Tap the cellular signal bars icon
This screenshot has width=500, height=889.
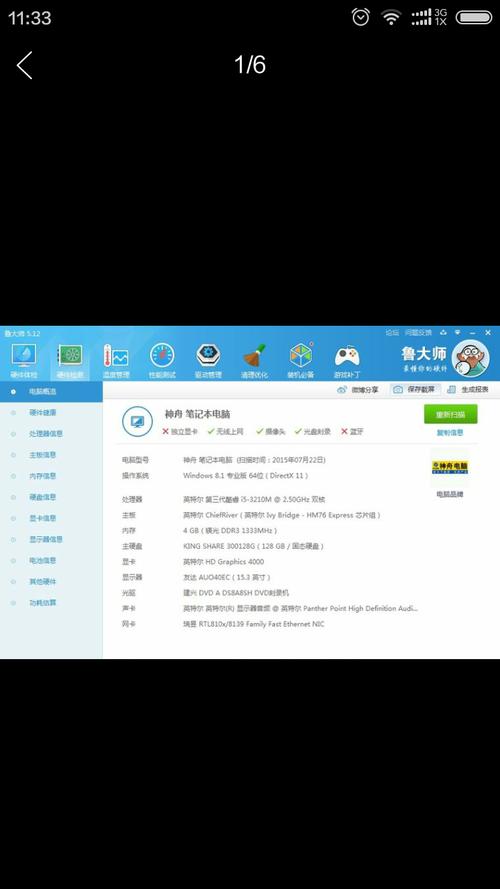(x=422, y=17)
